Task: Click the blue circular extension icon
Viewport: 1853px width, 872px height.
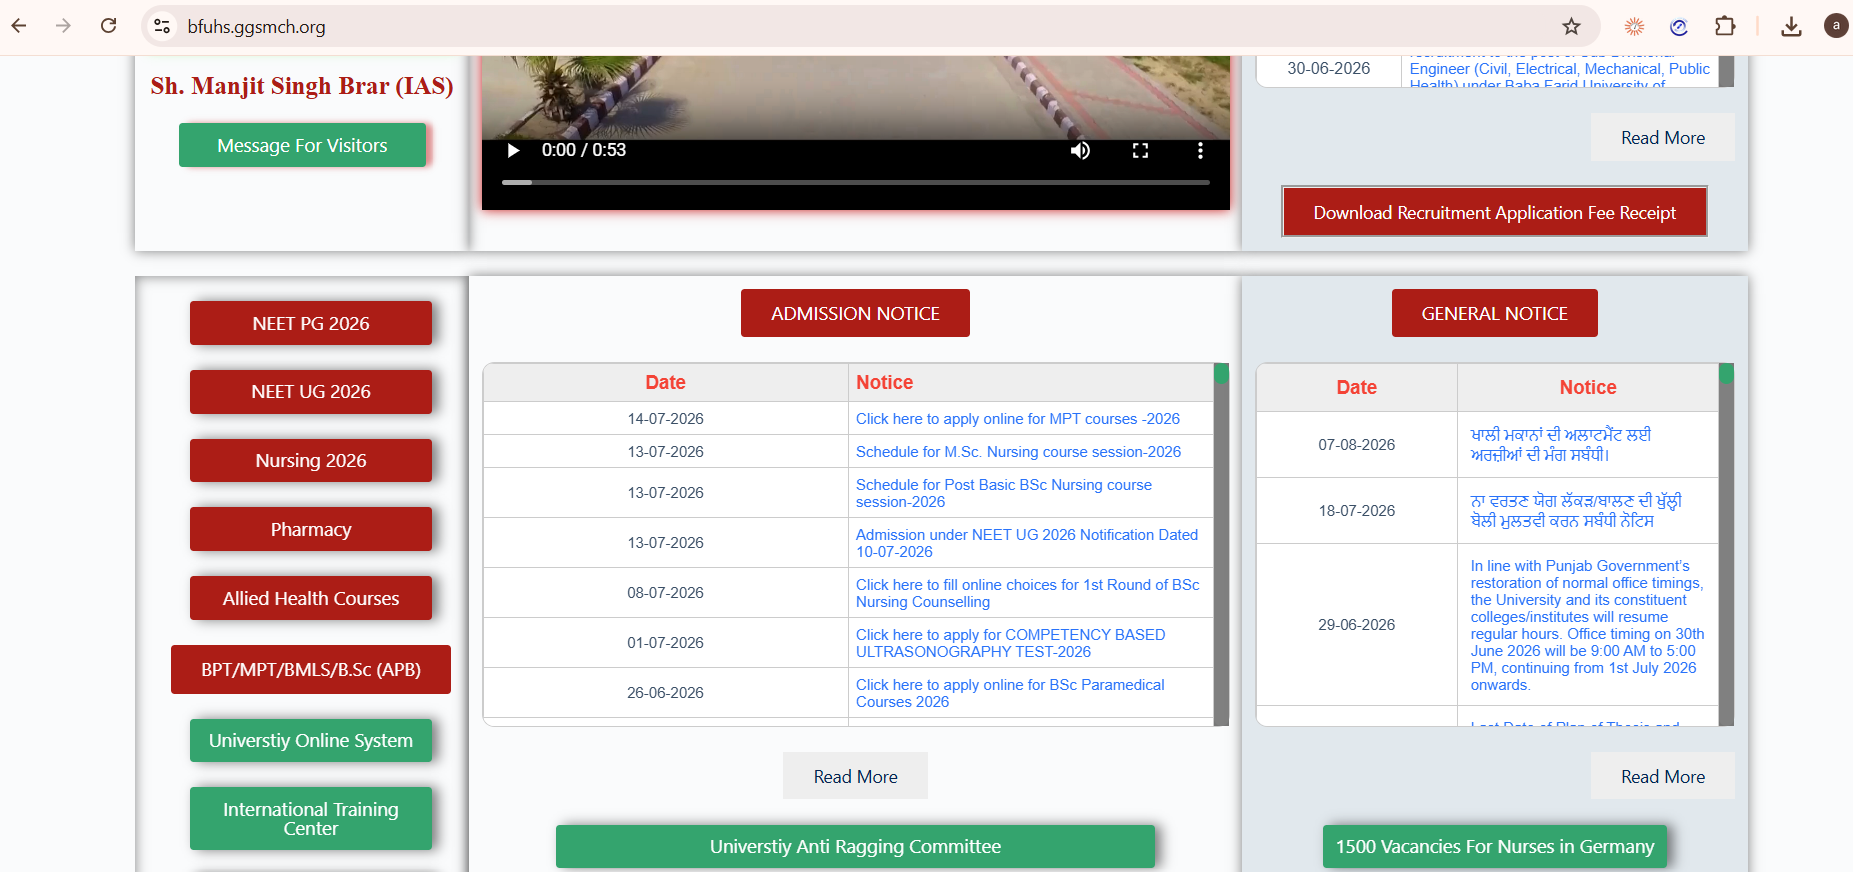Action: pos(1679,26)
